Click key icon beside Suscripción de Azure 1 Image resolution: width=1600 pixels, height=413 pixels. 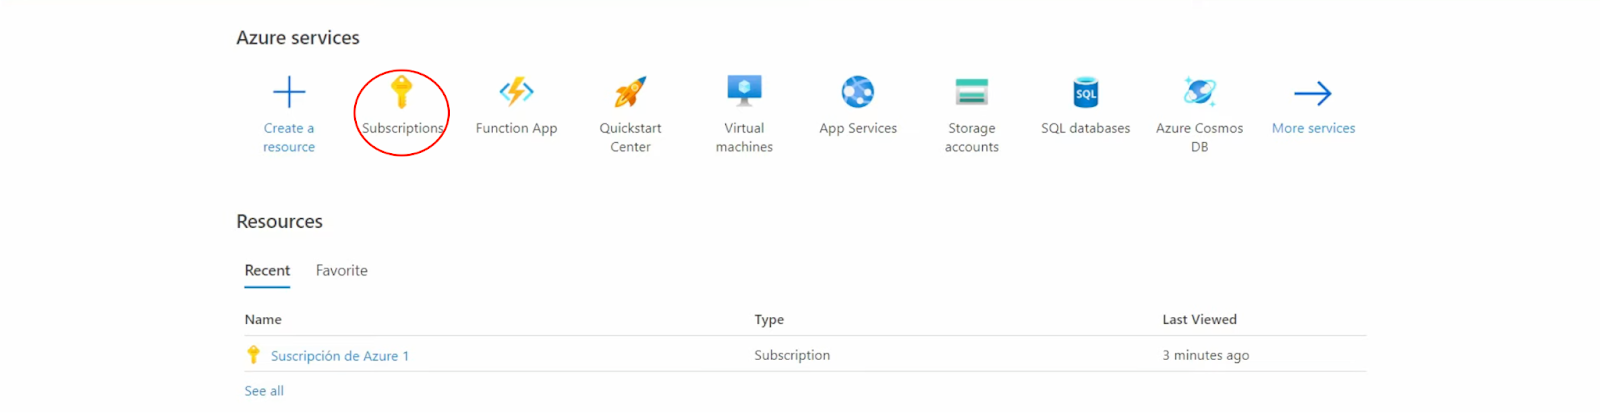(253, 355)
